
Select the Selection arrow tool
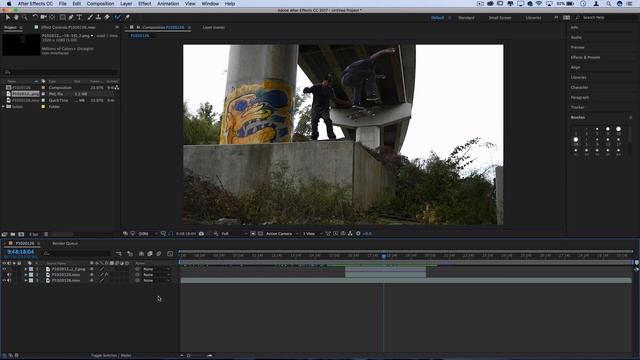(x=7, y=18)
